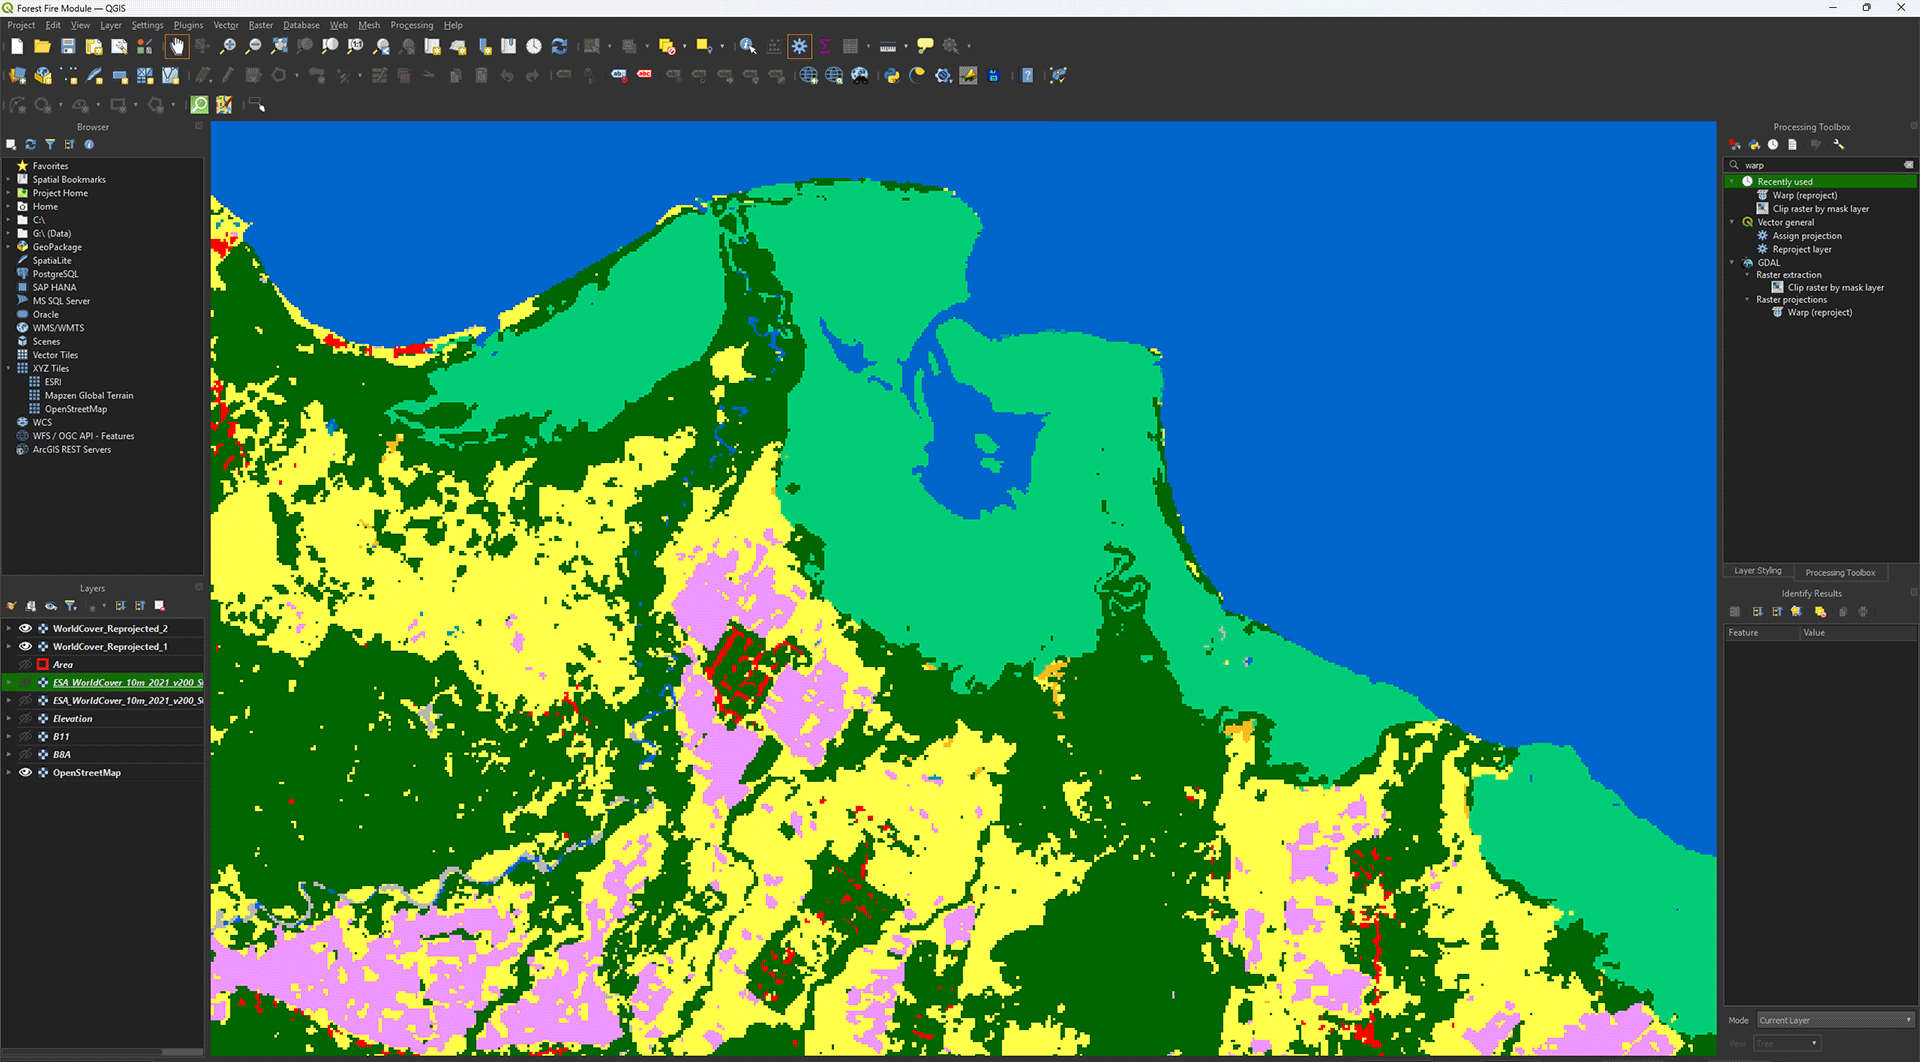
Task: Collapse the Recently used toolbox group
Action: (x=1732, y=182)
